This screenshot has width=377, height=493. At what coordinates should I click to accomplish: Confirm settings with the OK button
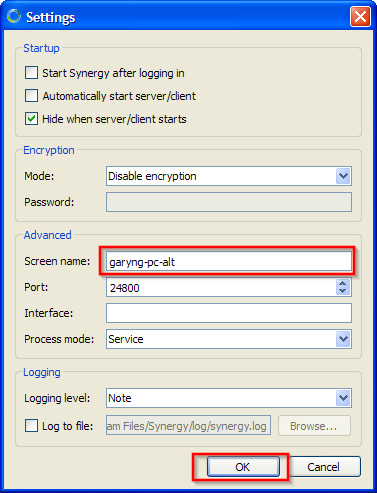coord(243,467)
